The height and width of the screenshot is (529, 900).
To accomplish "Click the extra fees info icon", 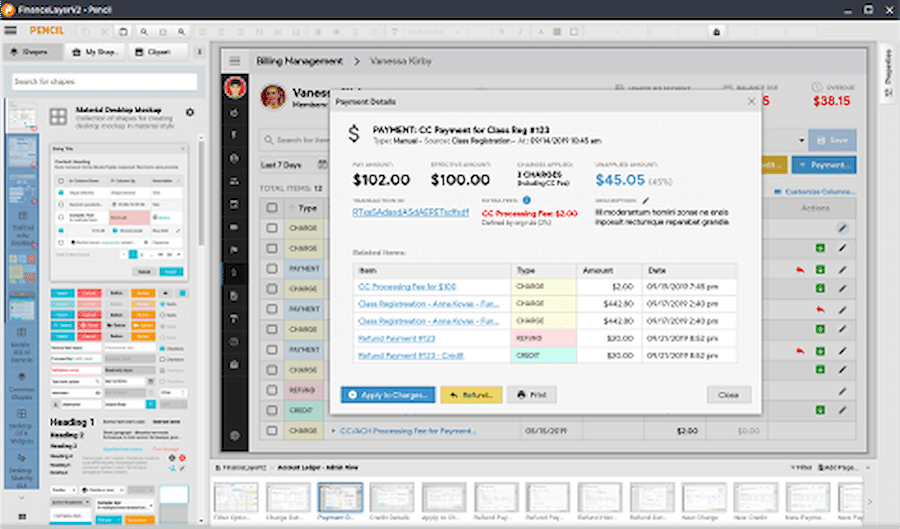I will (x=526, y=200).
